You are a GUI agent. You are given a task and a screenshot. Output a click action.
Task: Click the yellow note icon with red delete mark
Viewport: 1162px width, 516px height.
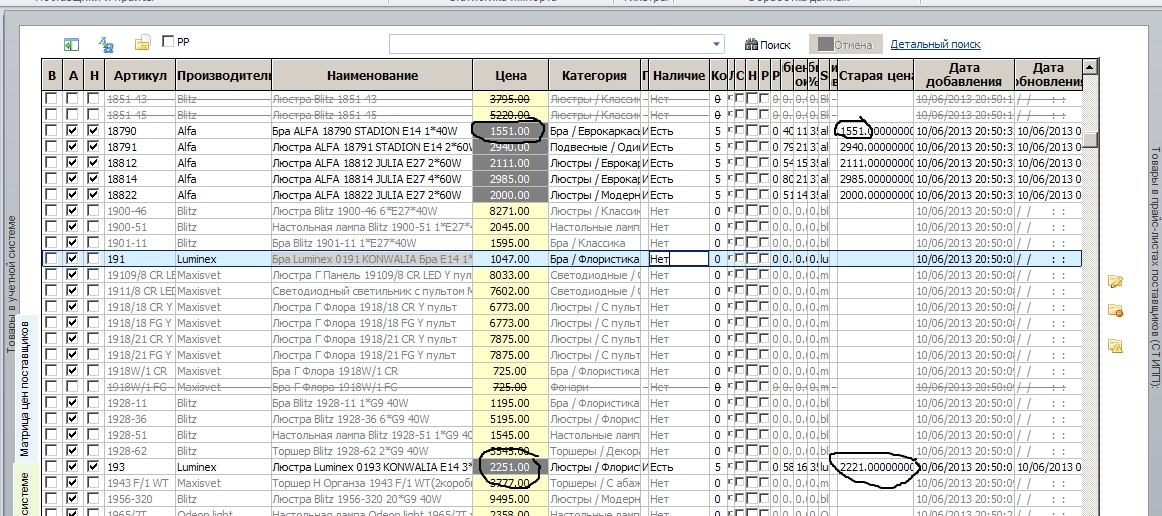[1115, 311]
